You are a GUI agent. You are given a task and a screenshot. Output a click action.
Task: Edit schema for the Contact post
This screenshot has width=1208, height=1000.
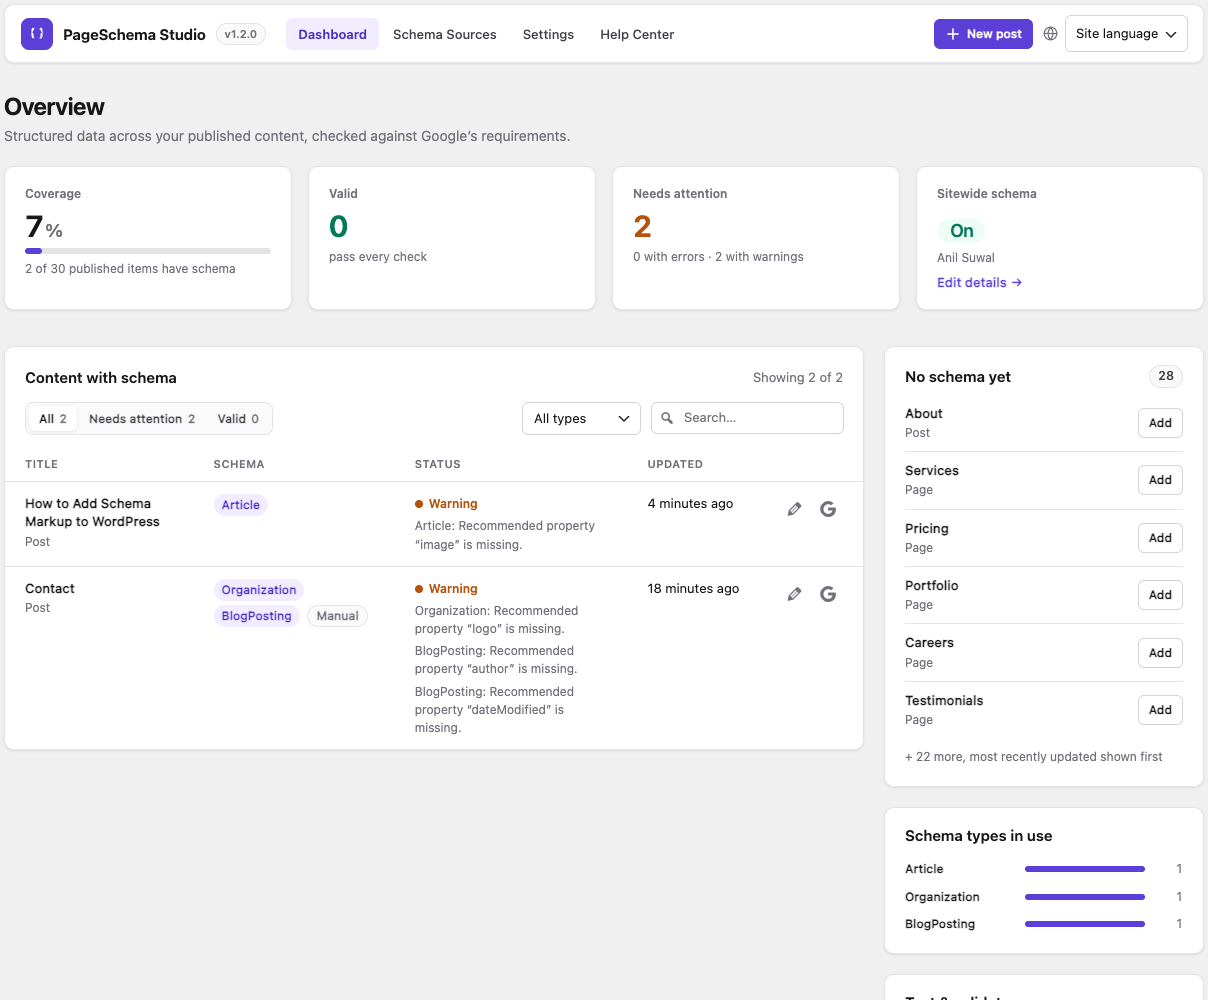click(x=794, y=594)
